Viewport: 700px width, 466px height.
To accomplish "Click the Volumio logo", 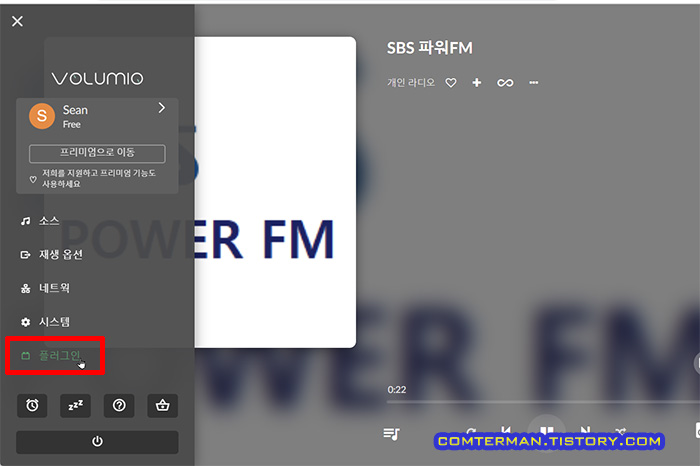I will pos(97,79).
